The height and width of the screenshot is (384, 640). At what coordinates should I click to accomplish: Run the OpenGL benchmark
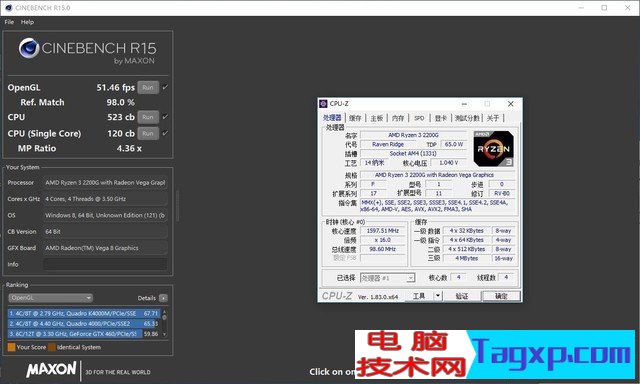click(148, 87)
